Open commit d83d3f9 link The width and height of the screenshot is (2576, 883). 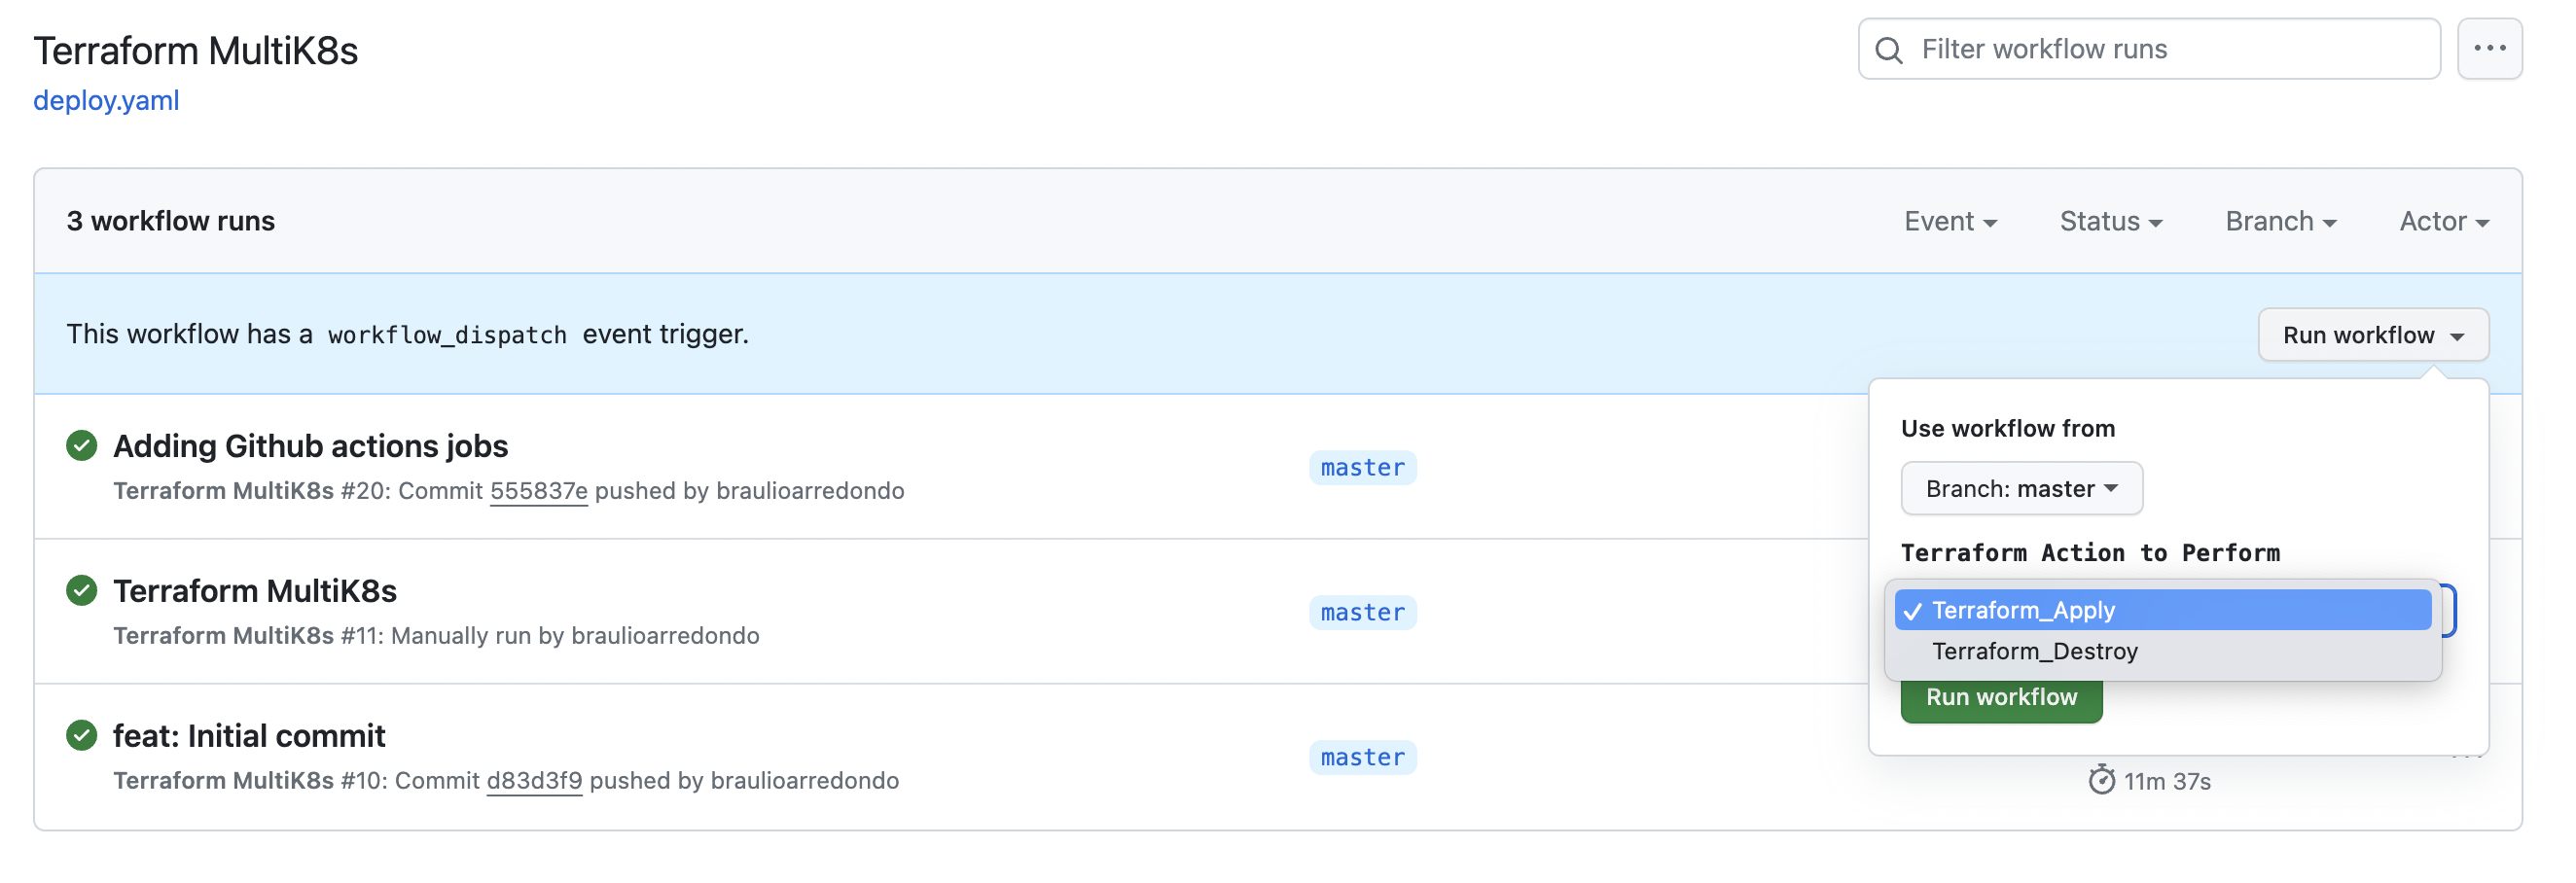point(534,781)
